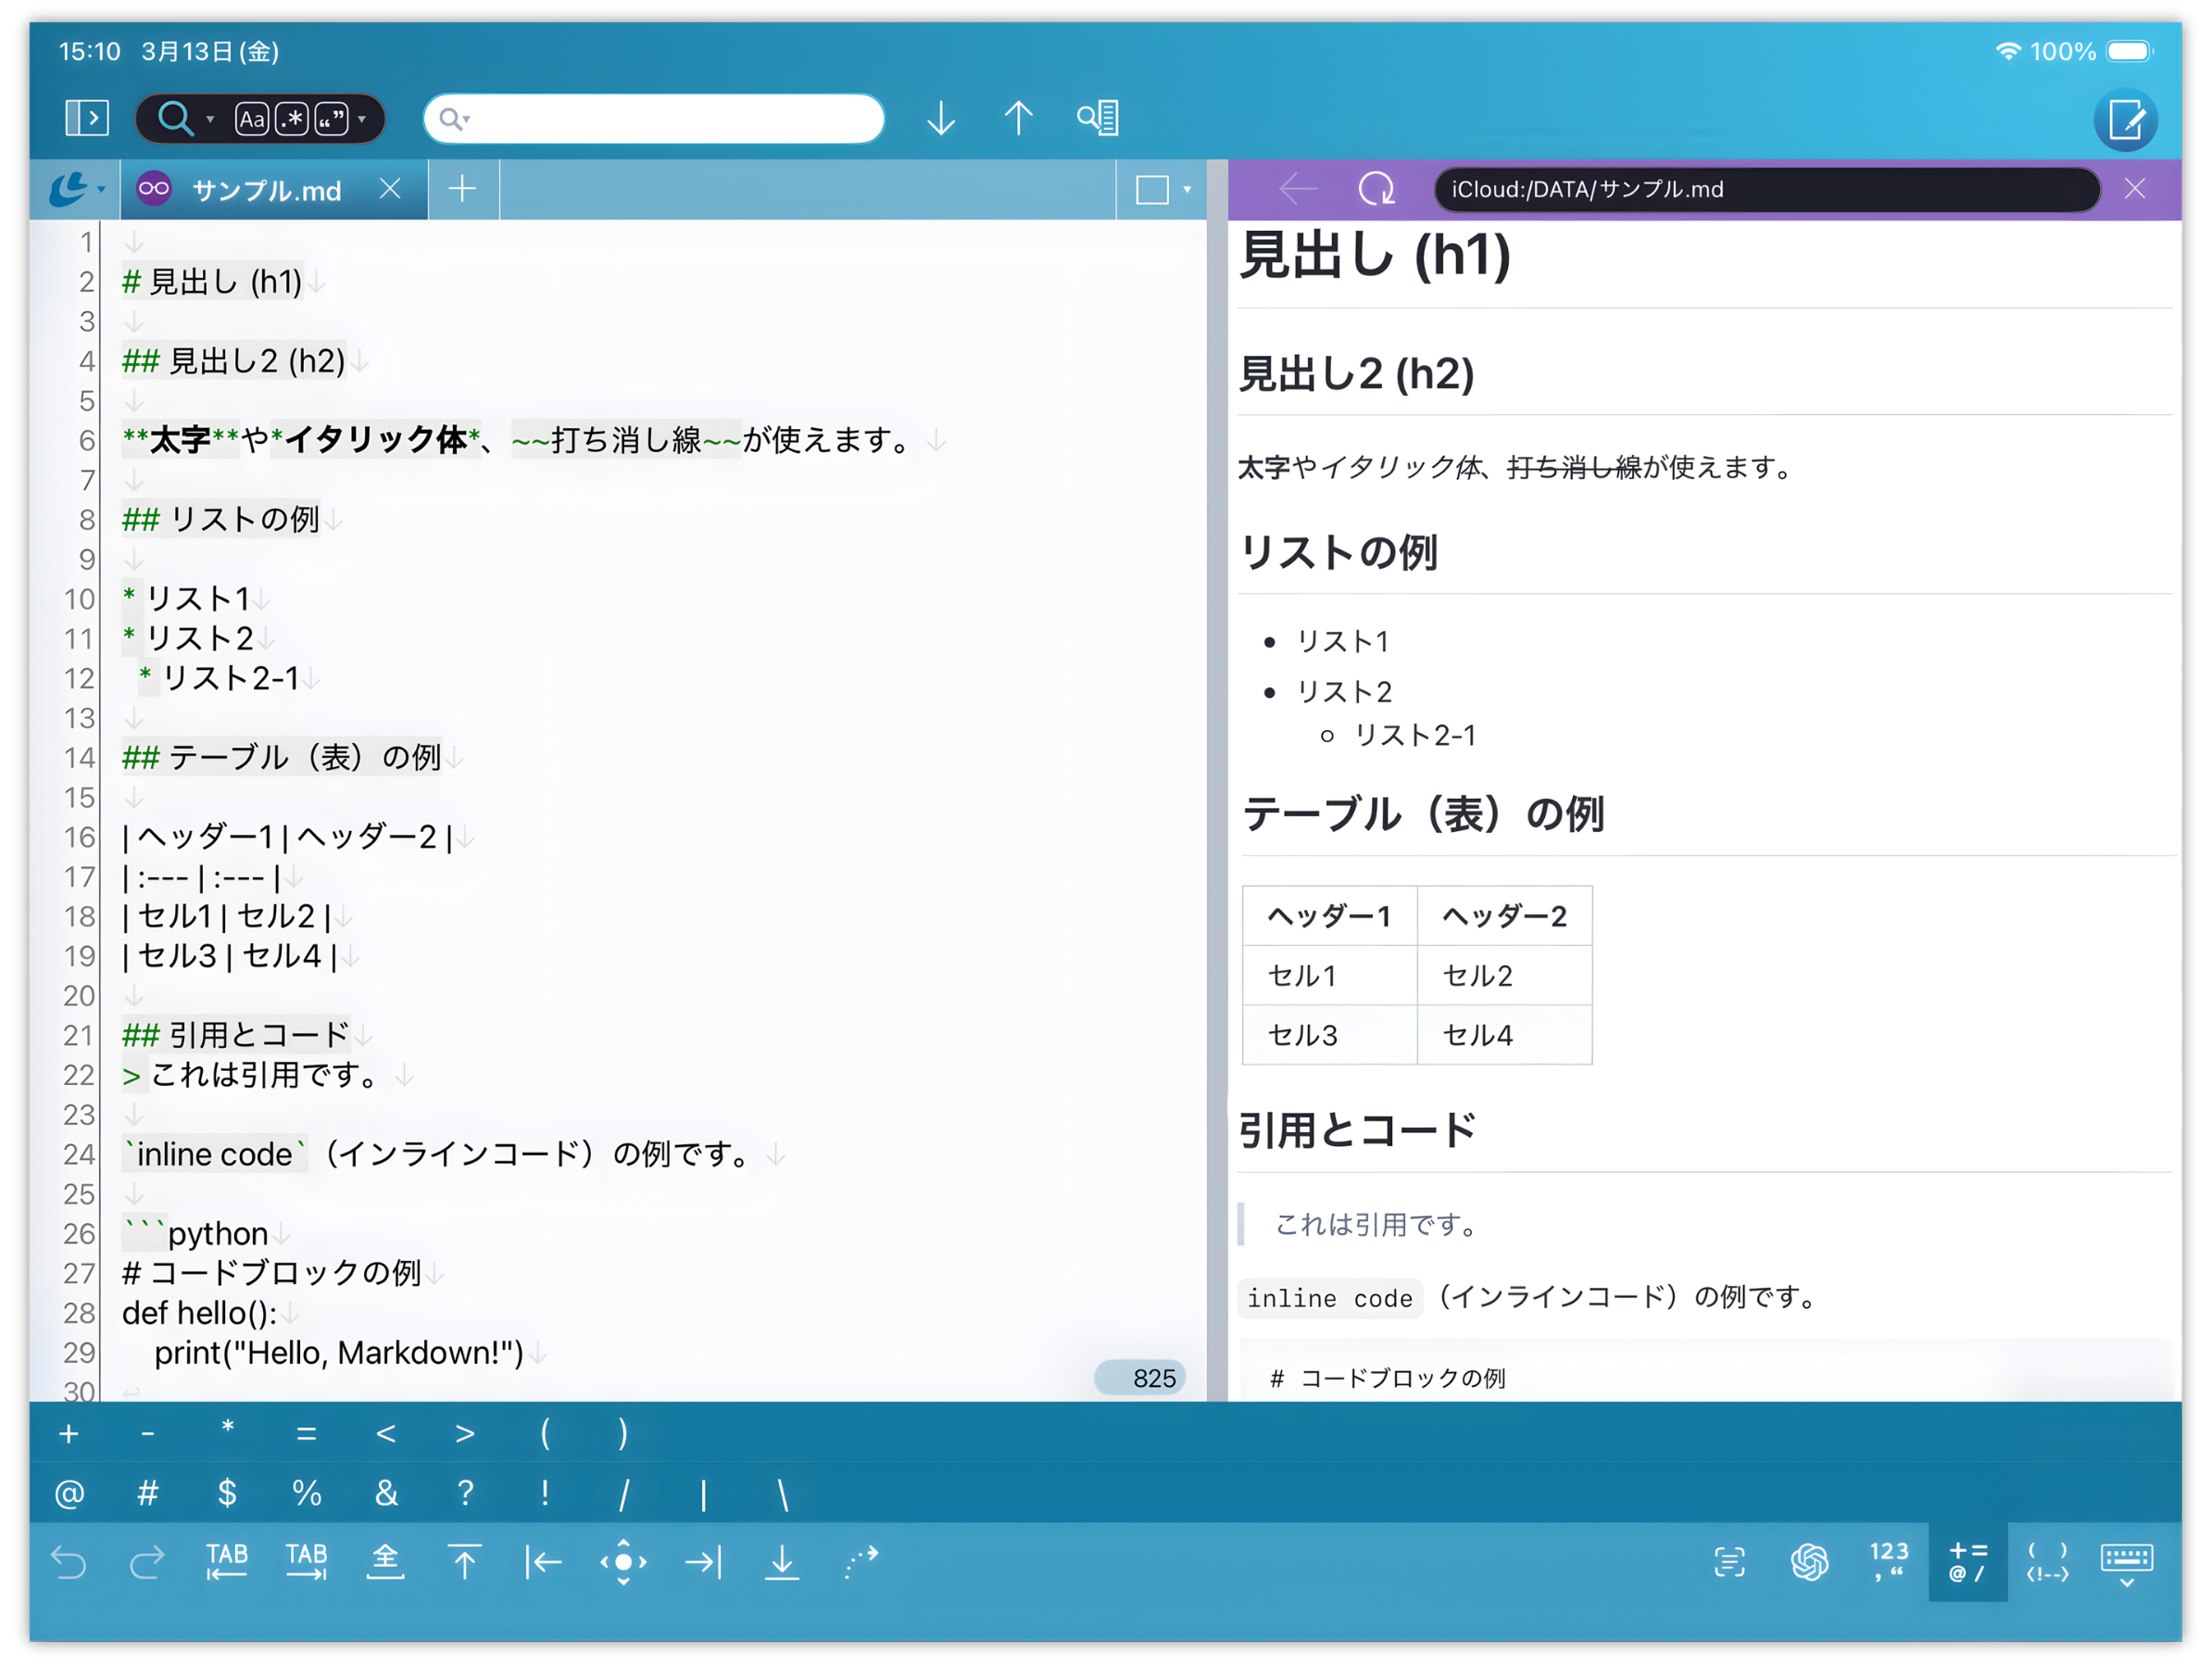Toggle regular expression search option
The height and width of the screenshot is (1664, 2212).
pos(292,120)
